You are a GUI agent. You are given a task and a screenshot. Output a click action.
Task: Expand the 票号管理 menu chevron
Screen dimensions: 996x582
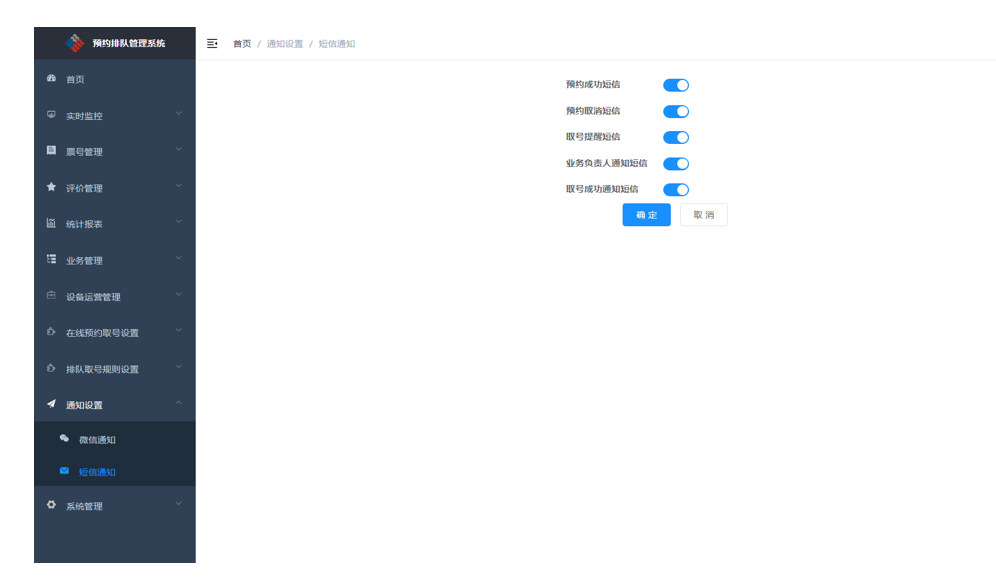(x=179, y=150)
